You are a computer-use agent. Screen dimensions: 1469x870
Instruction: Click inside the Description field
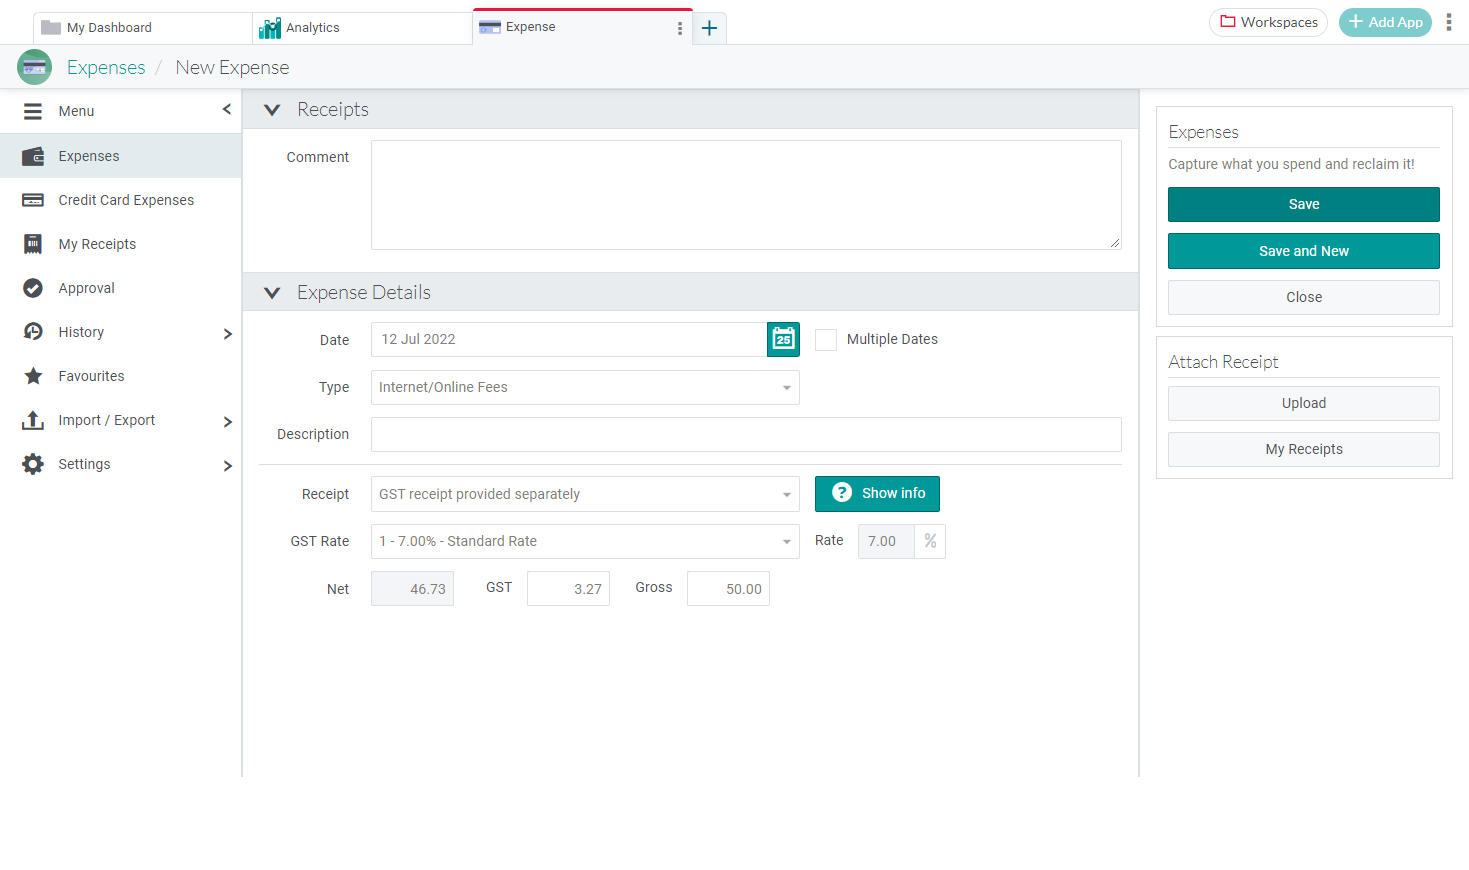(x=746, y=434)
